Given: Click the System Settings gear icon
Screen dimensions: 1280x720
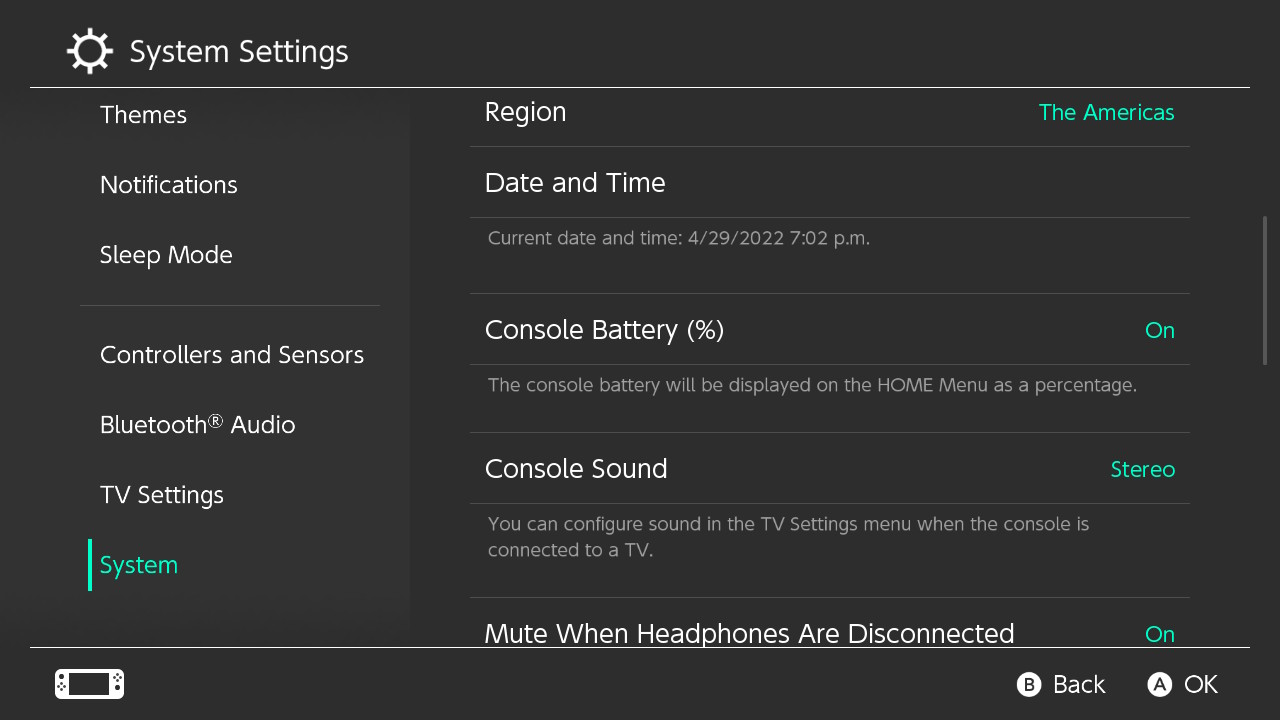Looking at the screenshot, I should (x=89, y=51).
